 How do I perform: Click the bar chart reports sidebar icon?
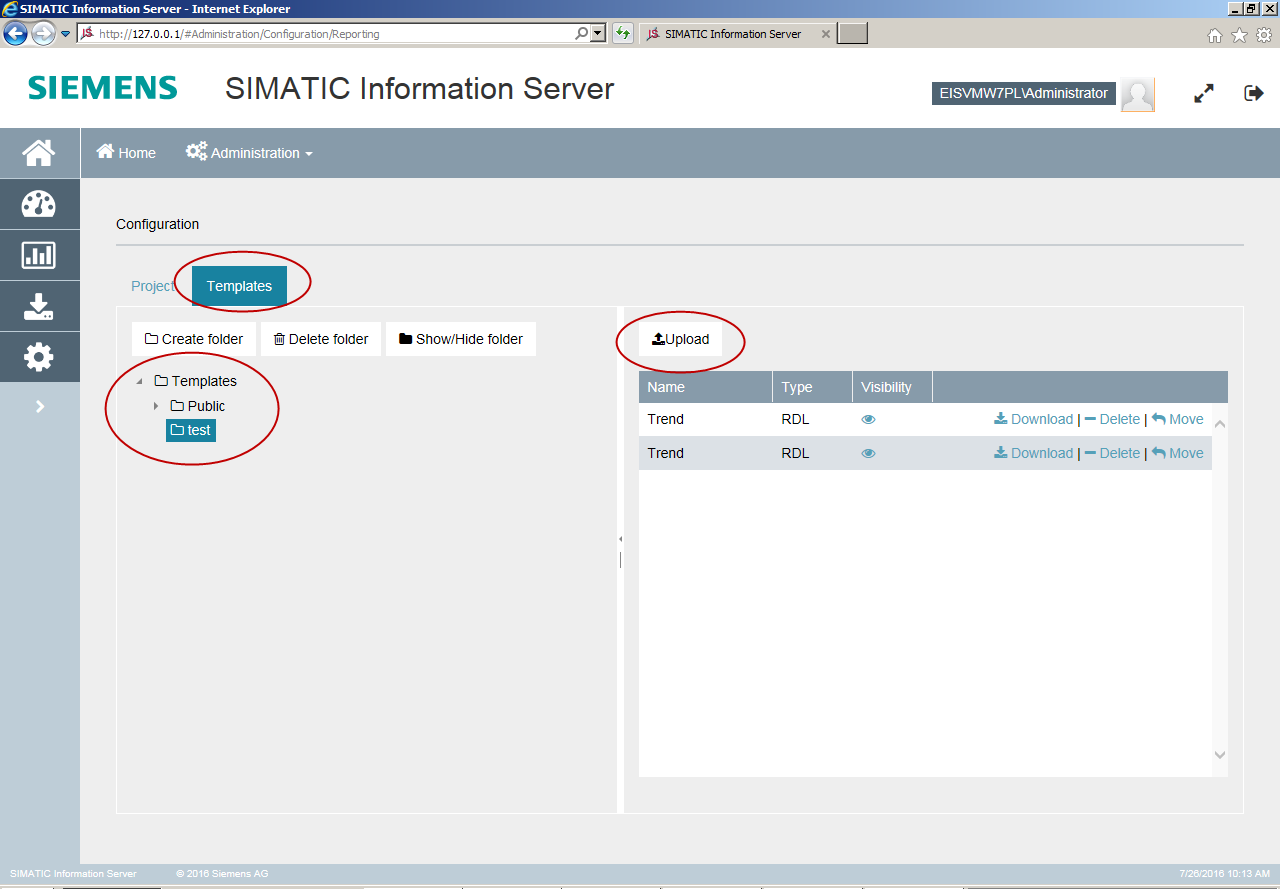[39, 255]
